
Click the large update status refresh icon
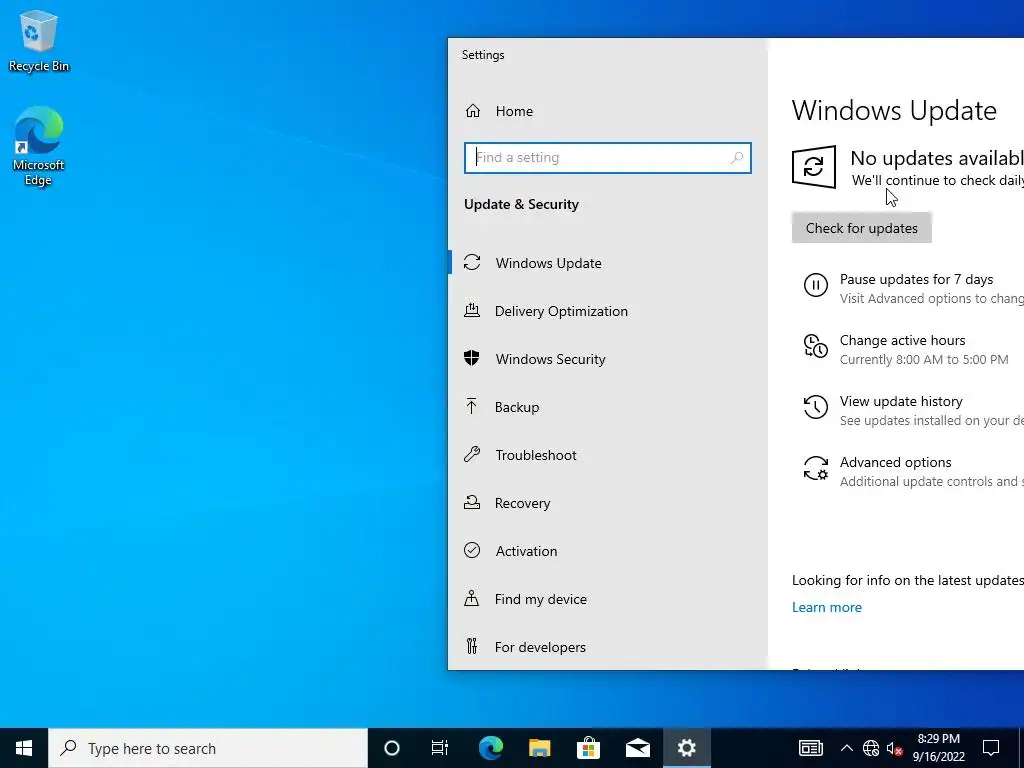814,167
